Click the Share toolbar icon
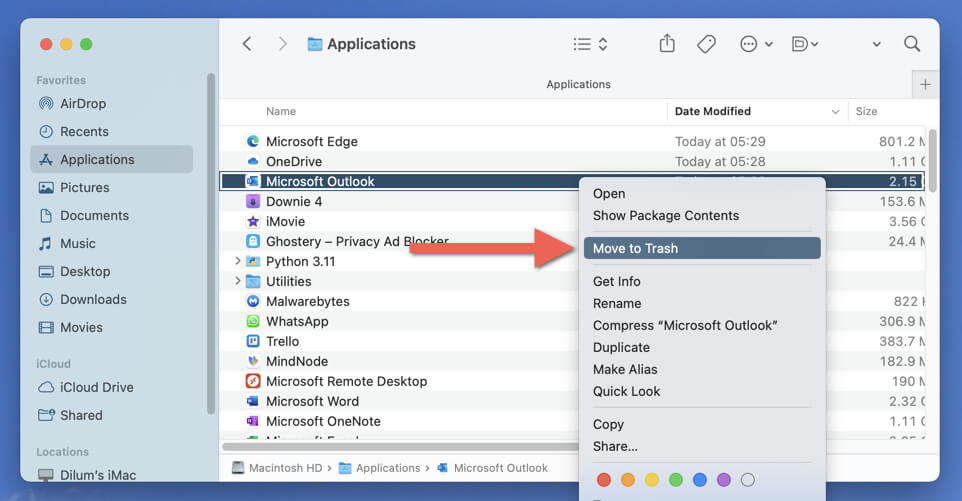962x501 pixels. 667,44
